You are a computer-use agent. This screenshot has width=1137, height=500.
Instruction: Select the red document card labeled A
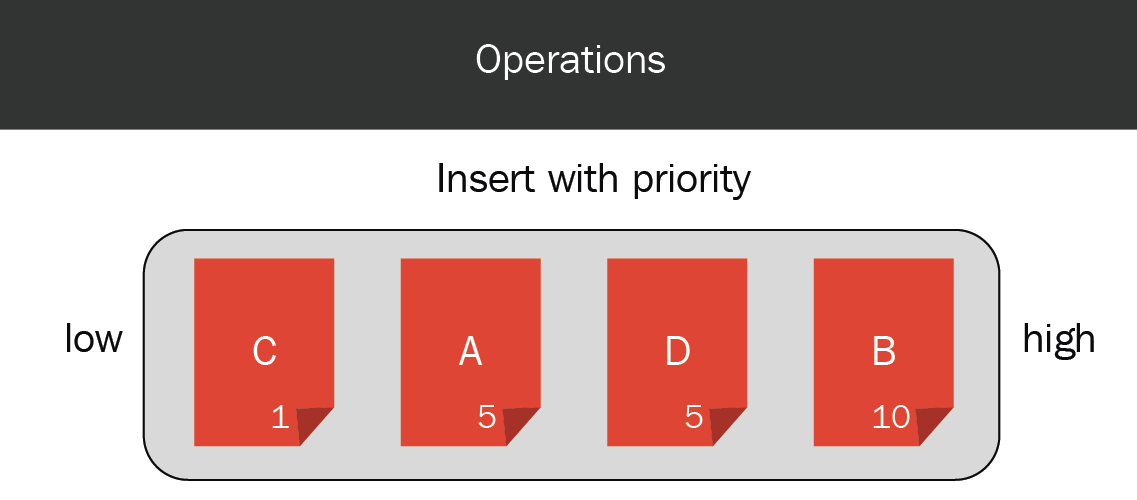(471, 352)
